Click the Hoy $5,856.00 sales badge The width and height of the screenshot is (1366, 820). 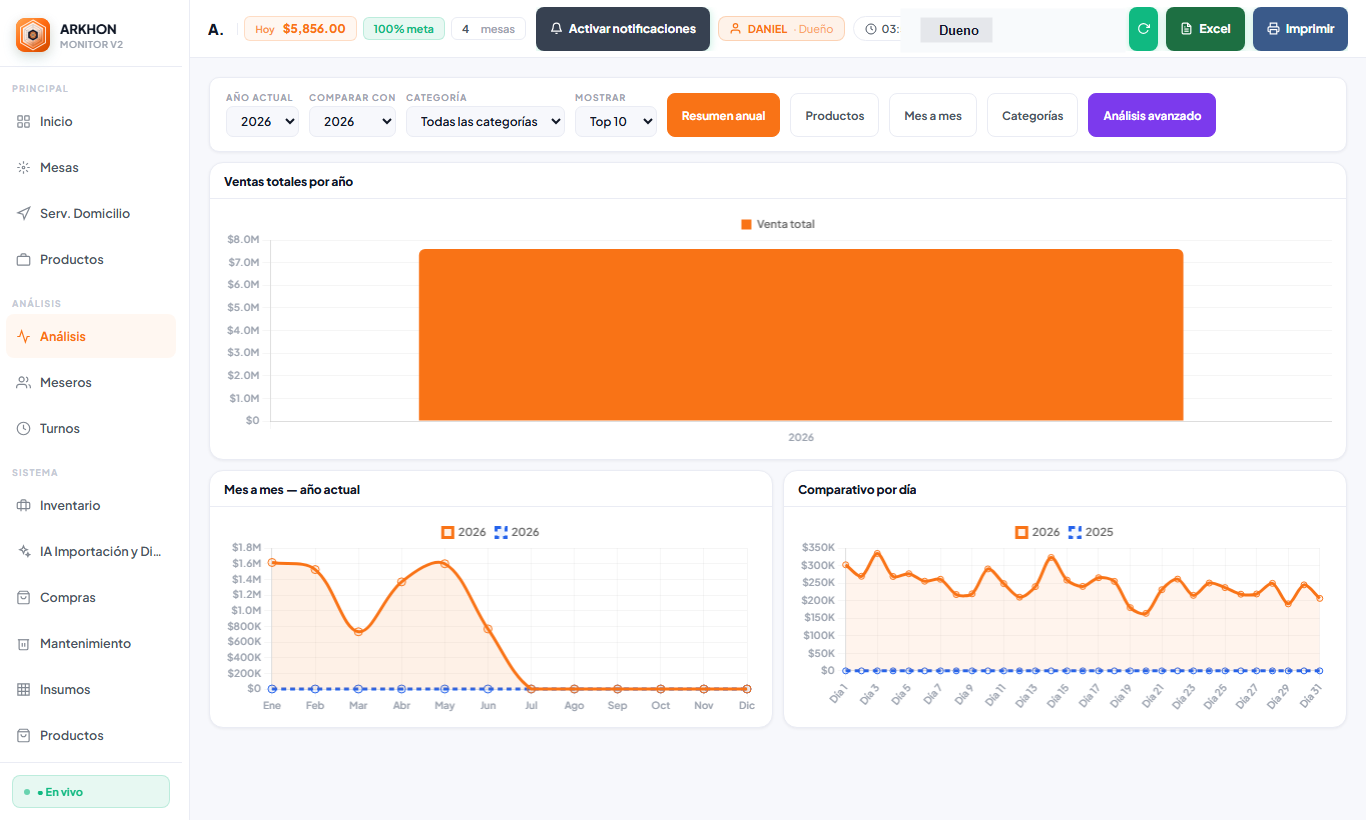tap(300, 29)
